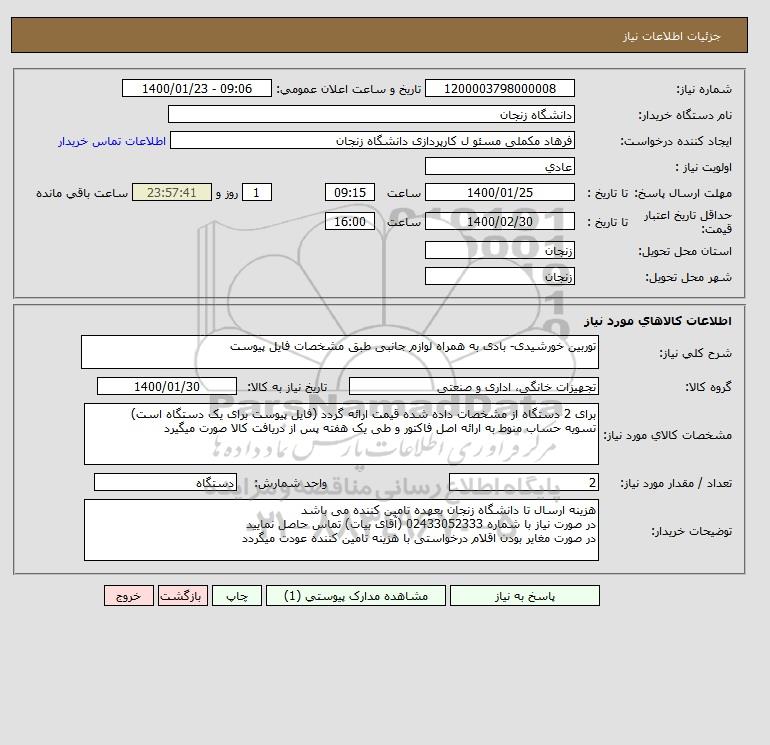
Task: Click the label تعداد / مقدار مورد نیاز
Action: pyautogui.click(x=676, y=483)
